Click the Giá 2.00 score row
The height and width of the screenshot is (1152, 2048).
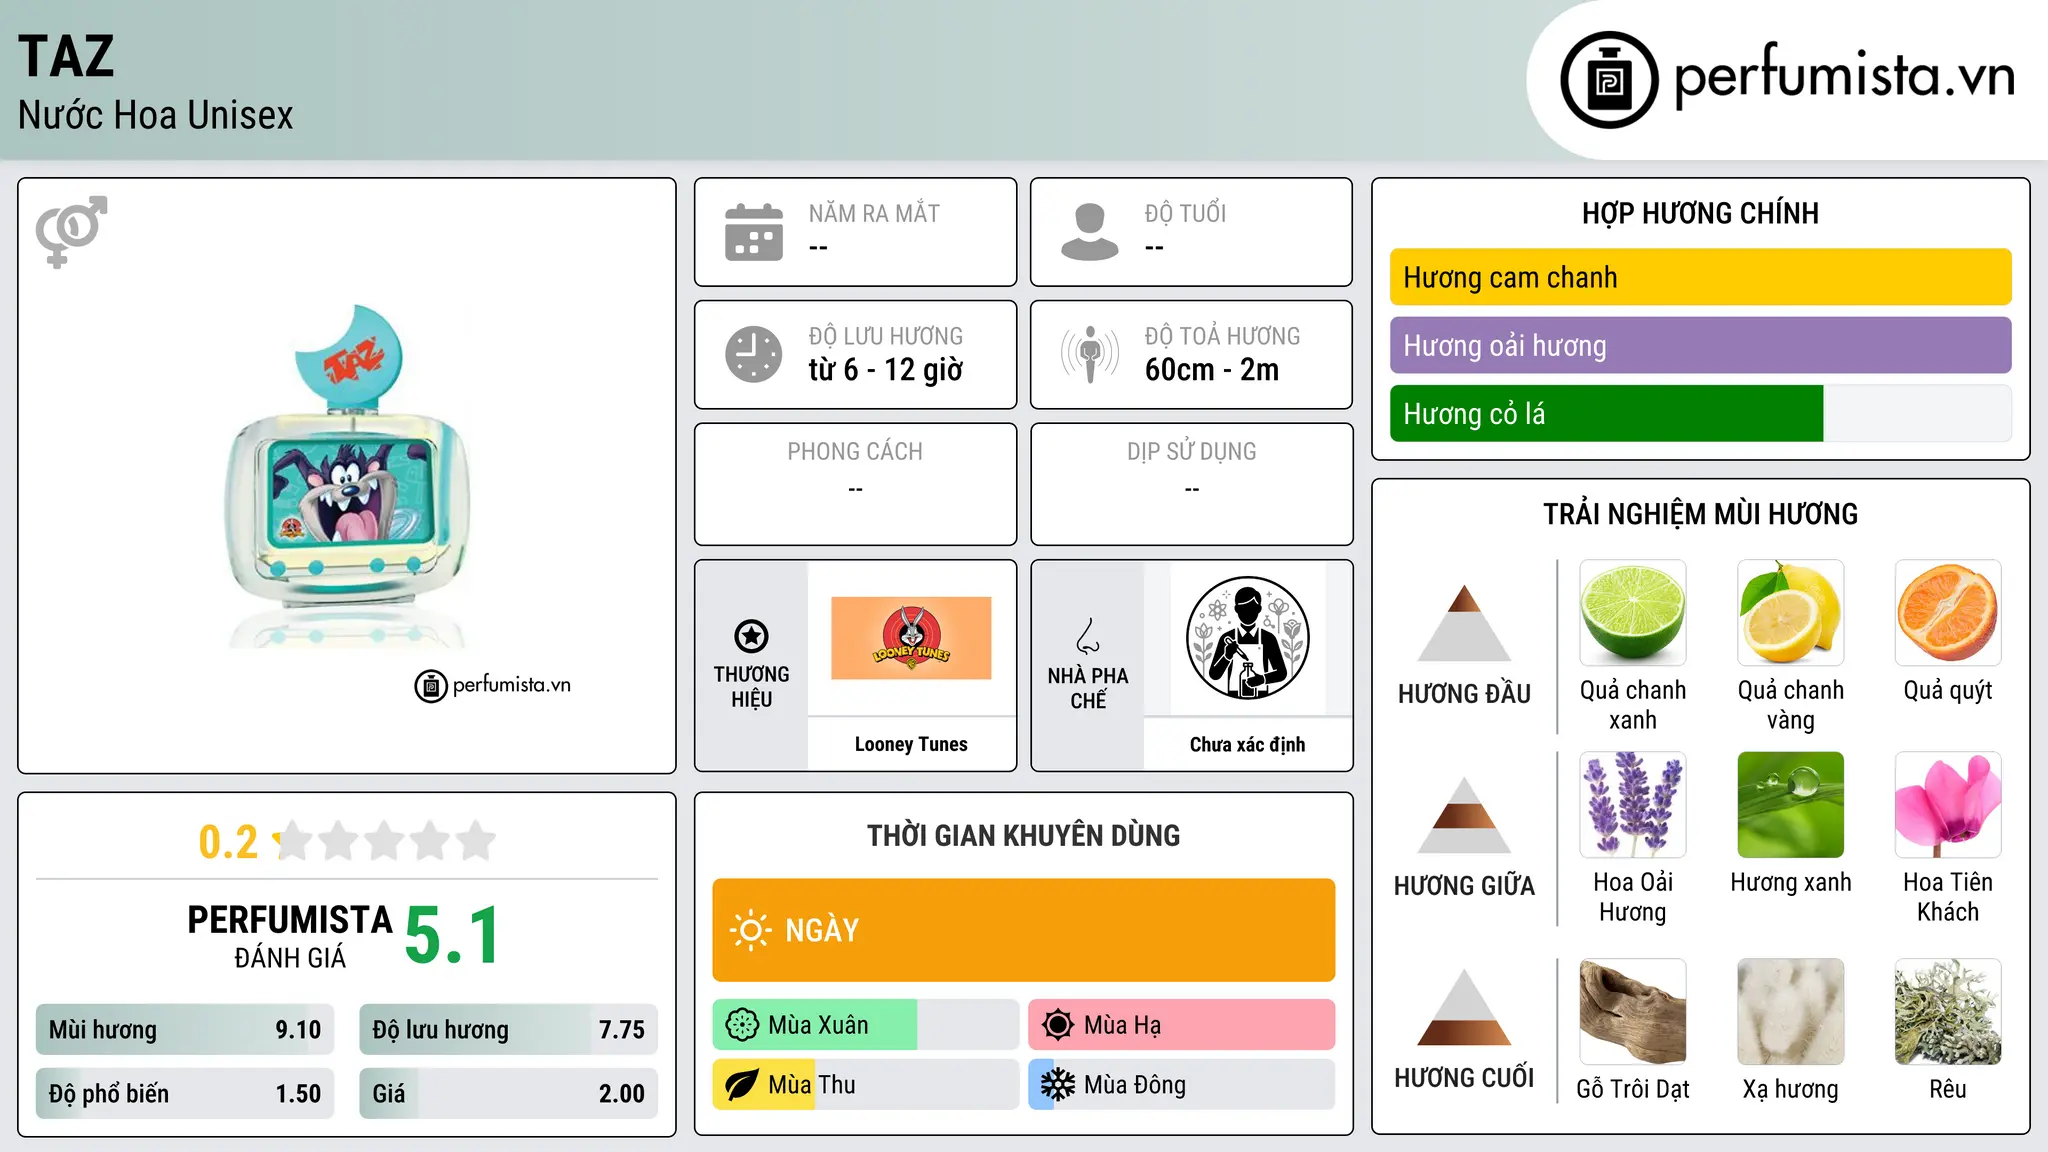click(x=508, y=1093)
